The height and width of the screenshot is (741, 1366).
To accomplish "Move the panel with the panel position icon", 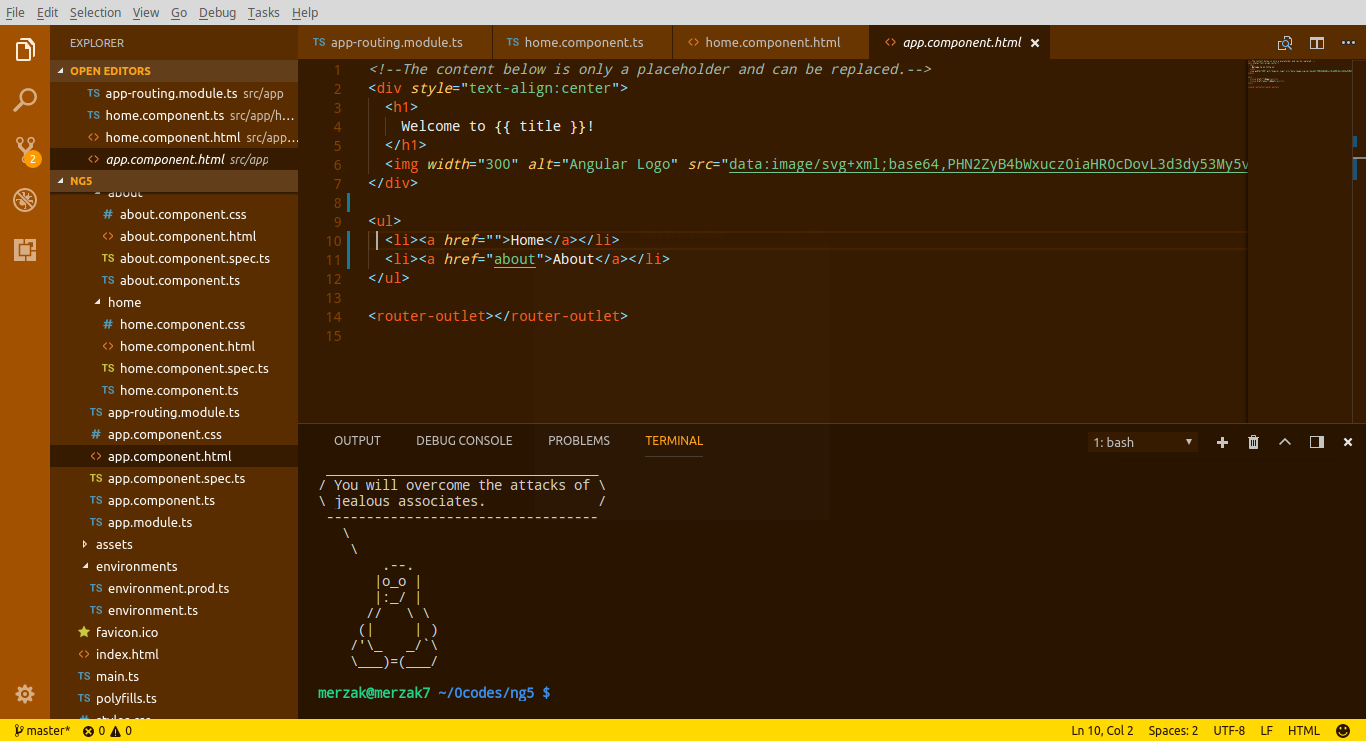I will (x=1317, y=442).
